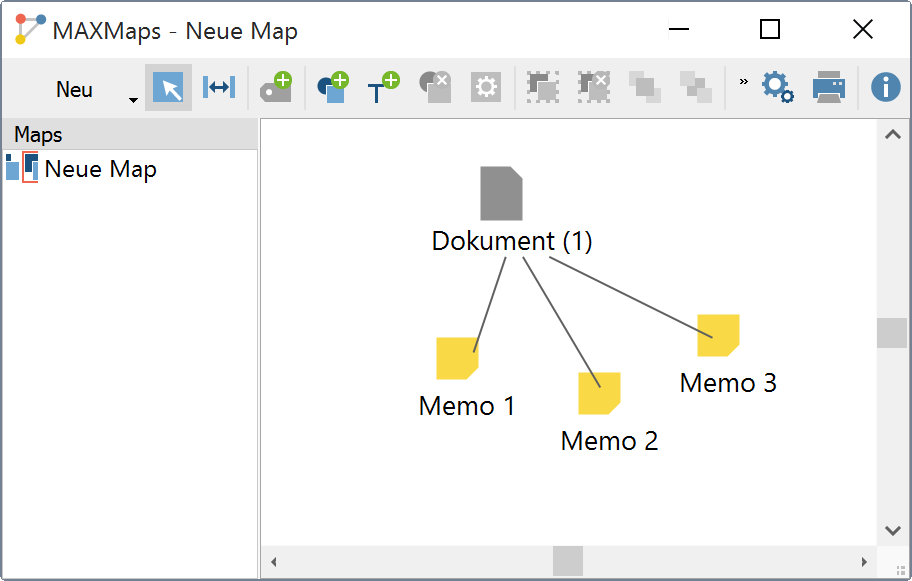Screen dimensions: 912x581
Task: Click the vertical scrollbar thumb
Action: point(892,333)
